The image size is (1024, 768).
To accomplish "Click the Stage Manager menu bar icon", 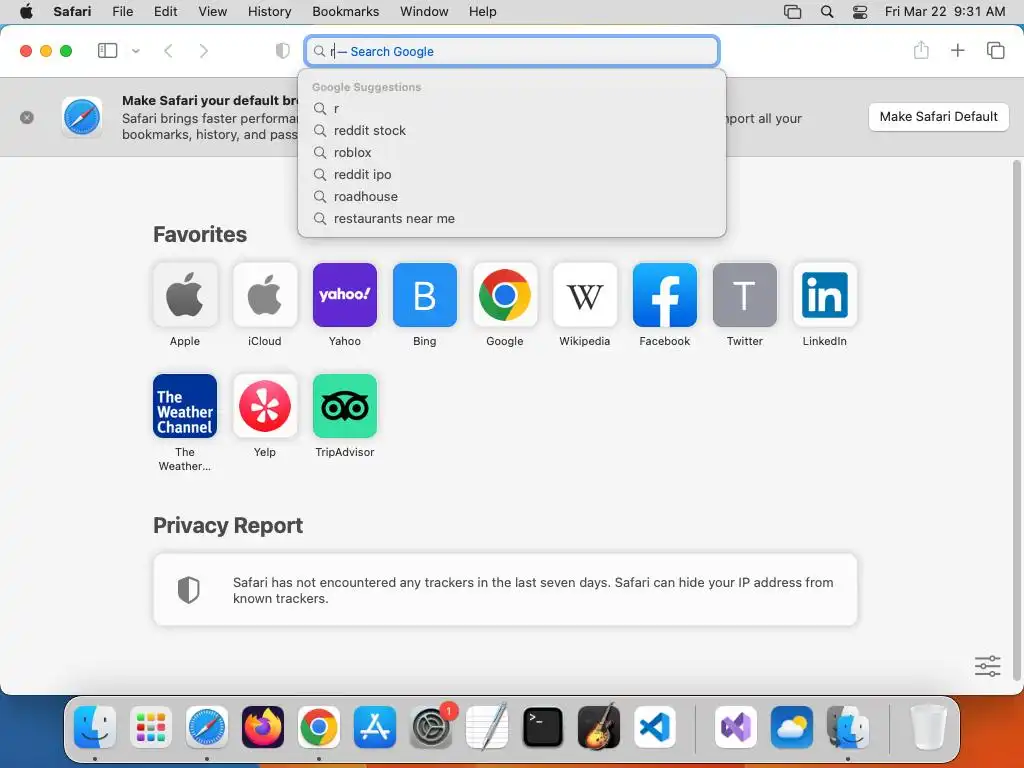I will 792,12.
